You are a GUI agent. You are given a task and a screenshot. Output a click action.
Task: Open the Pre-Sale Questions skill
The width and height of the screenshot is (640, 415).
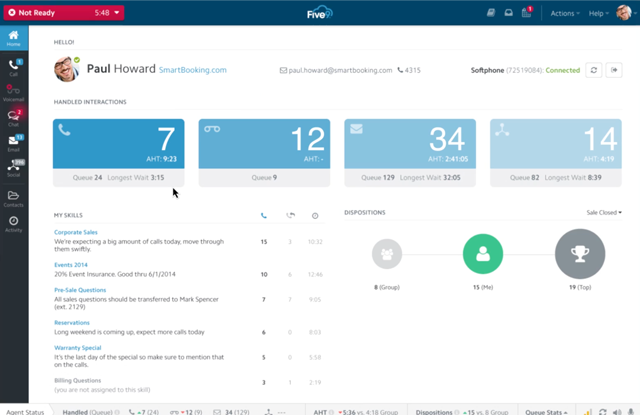(x=80, y=290)
